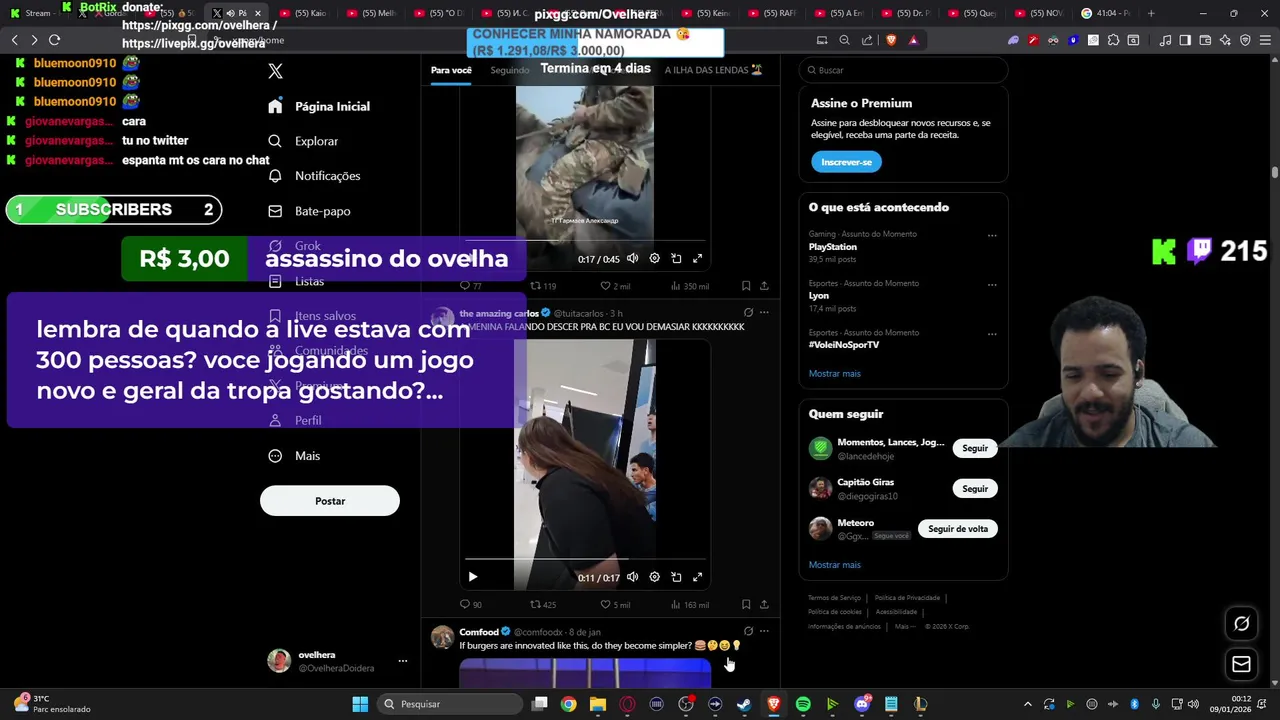Image resolution: width=1280 pixels, height=720 pixels.
Task: Open Brave Shields lion icon
Action: pos(891,40)
